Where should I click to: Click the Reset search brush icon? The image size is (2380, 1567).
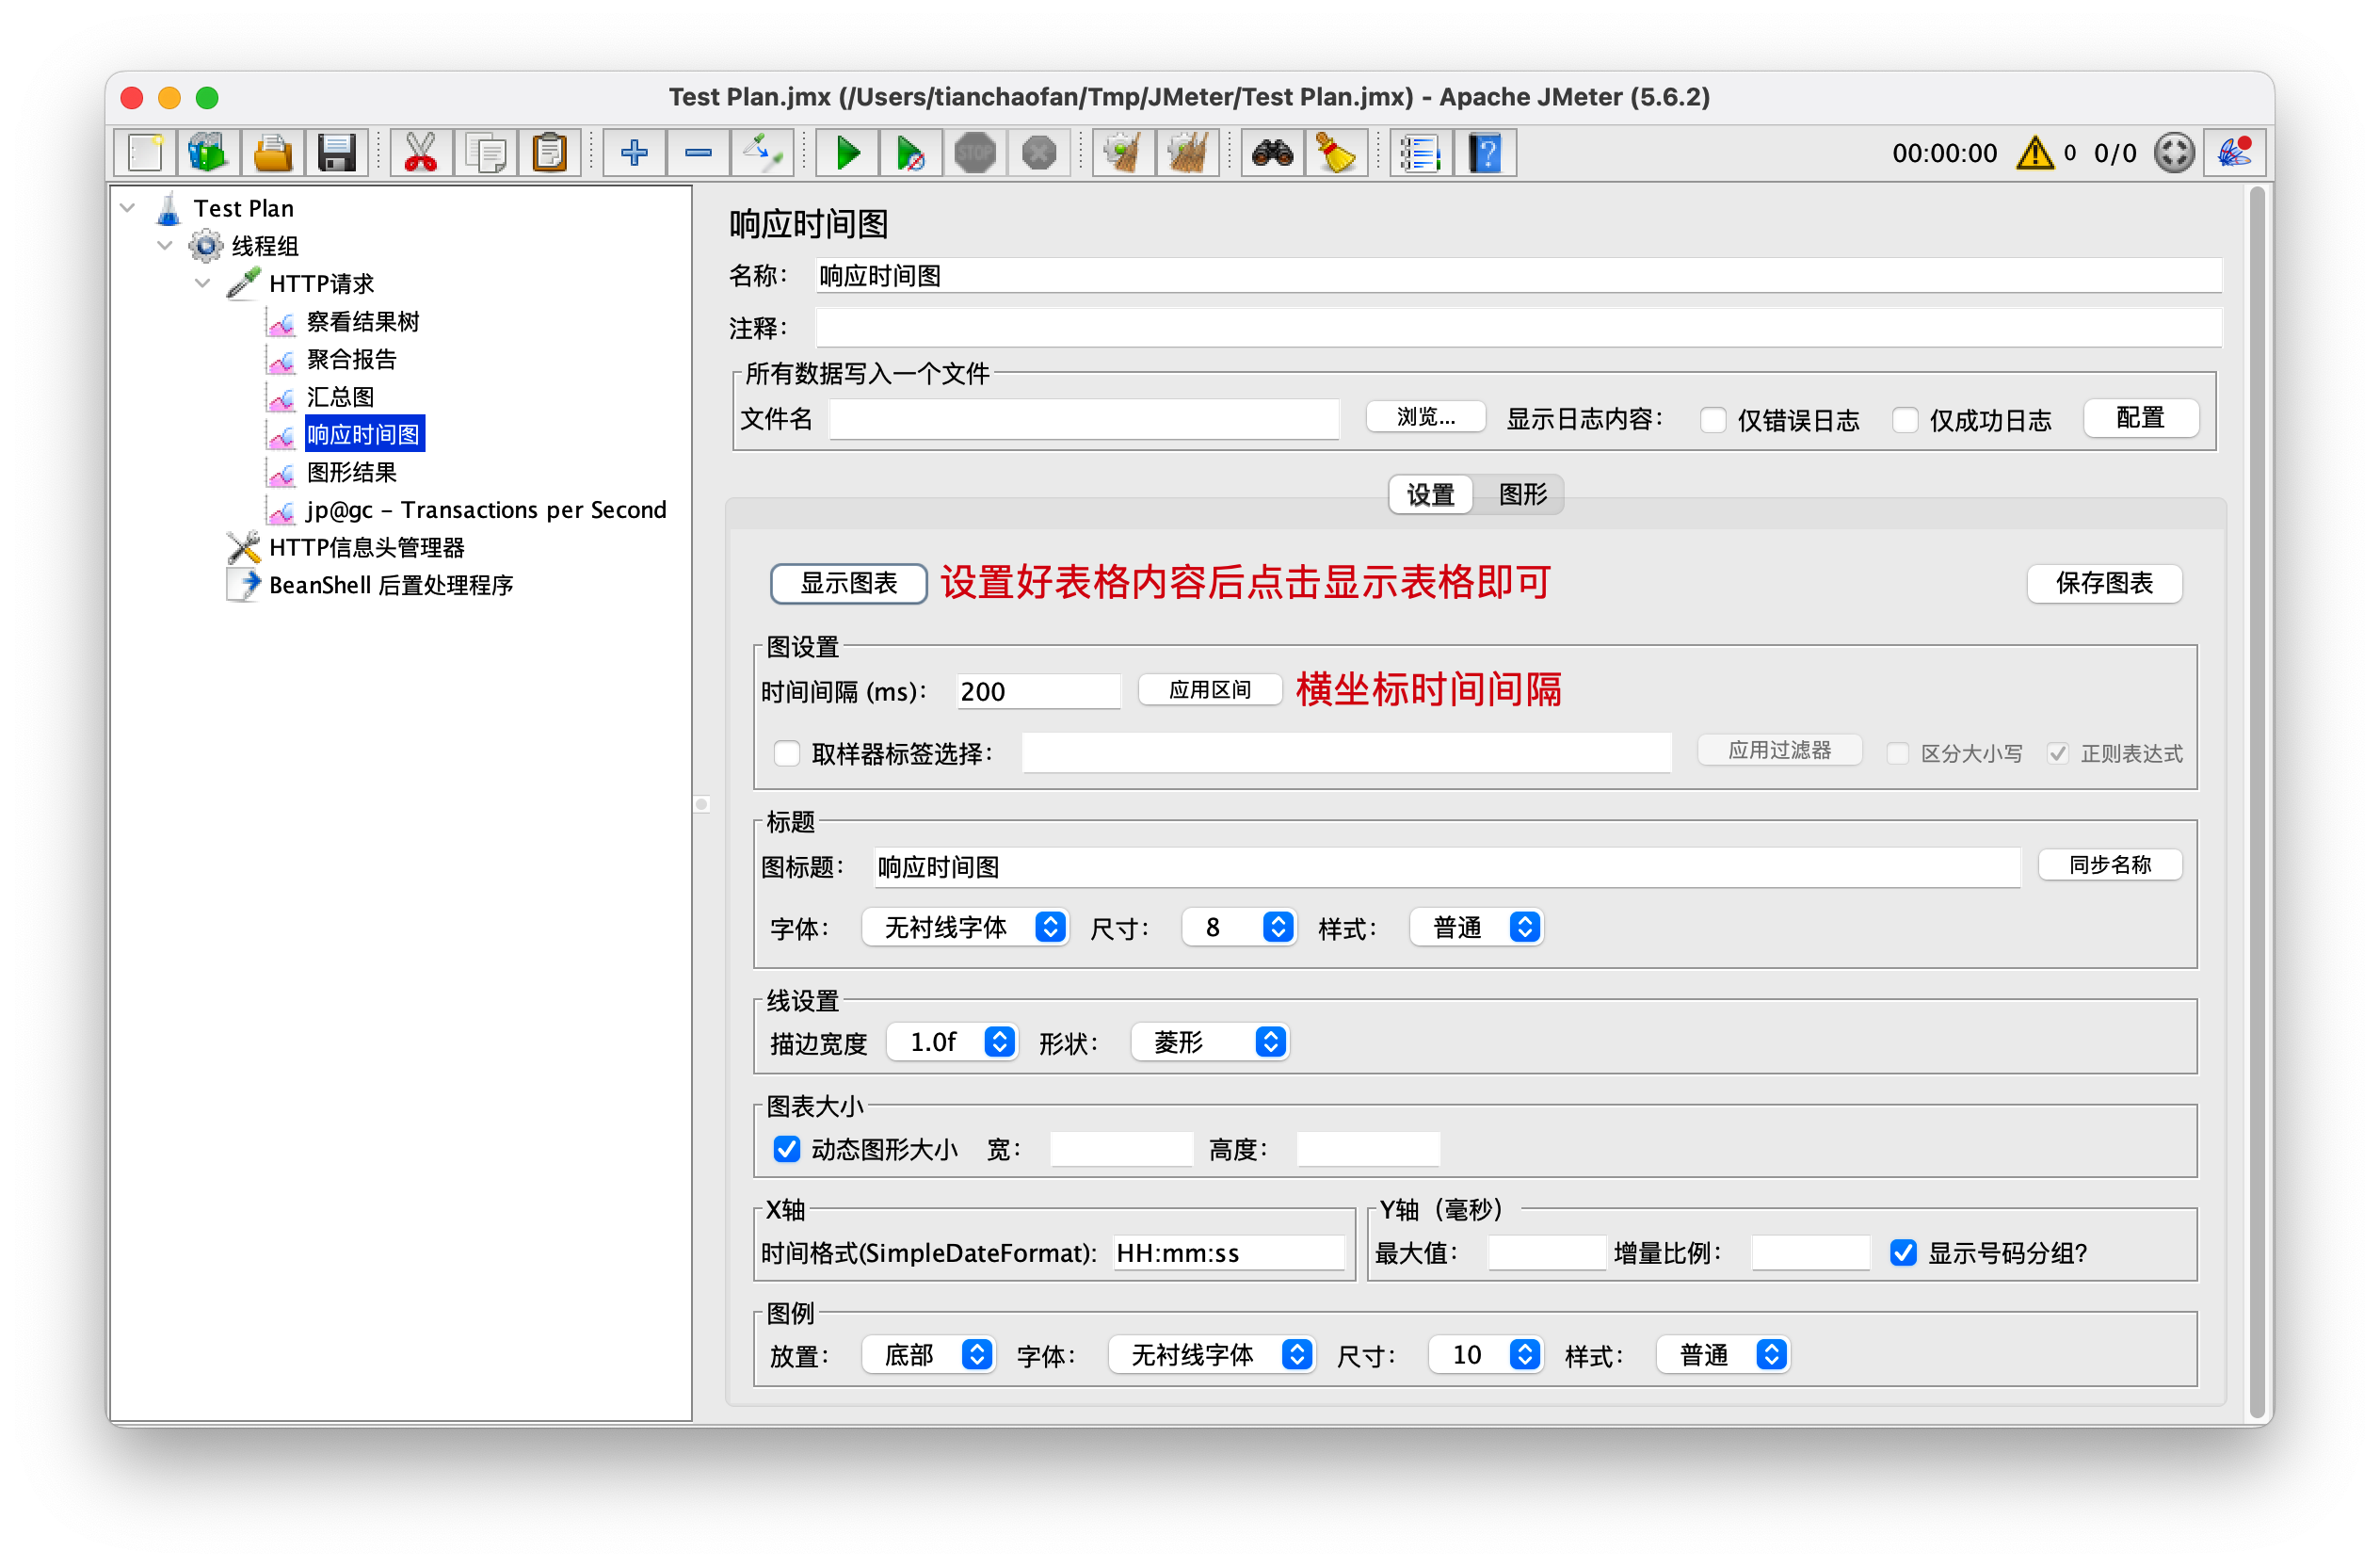point(1335,153)
